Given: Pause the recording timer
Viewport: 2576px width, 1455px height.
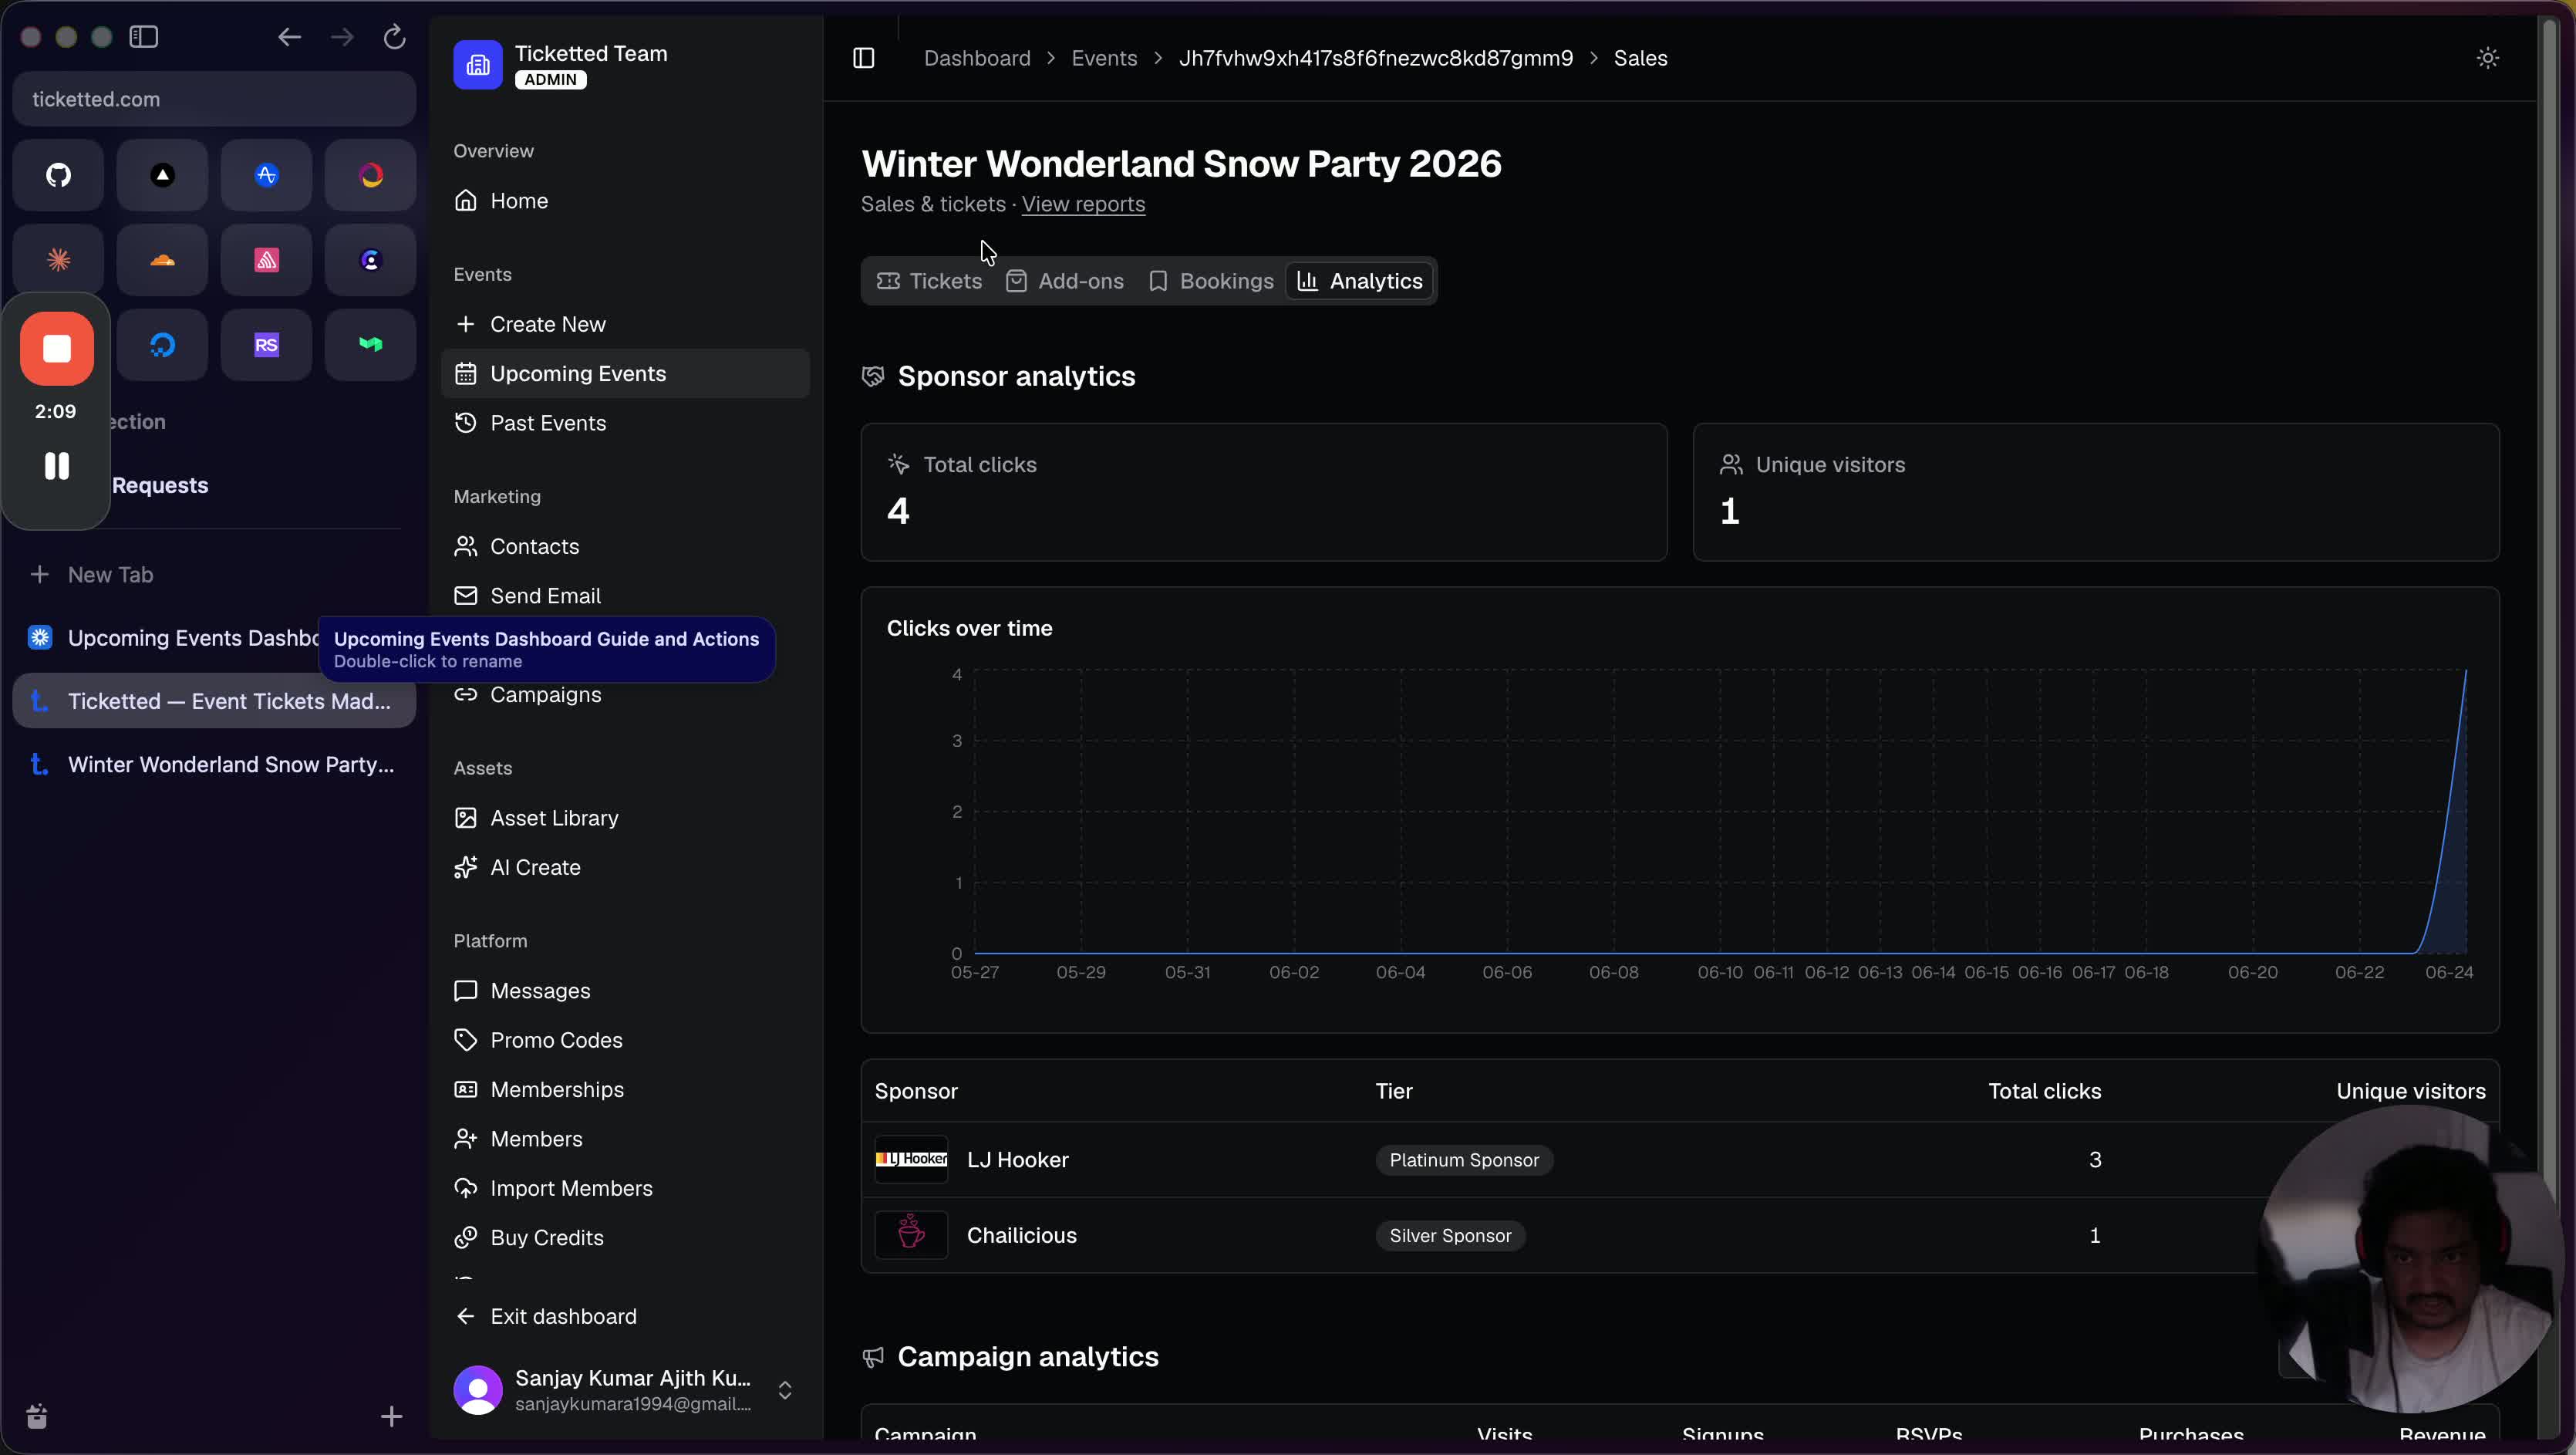Looking at the screenshot, I should (57, 466).
